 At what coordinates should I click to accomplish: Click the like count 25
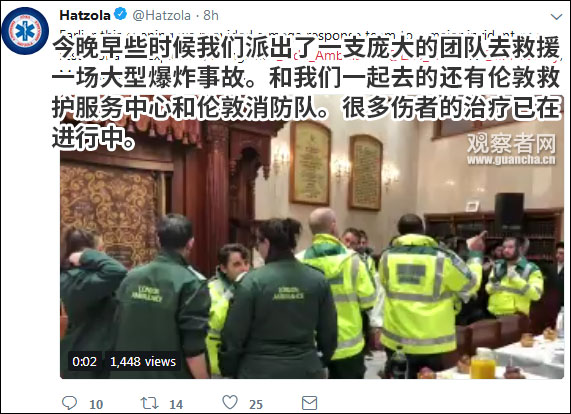pyautogui.click(x=256, y=404)
